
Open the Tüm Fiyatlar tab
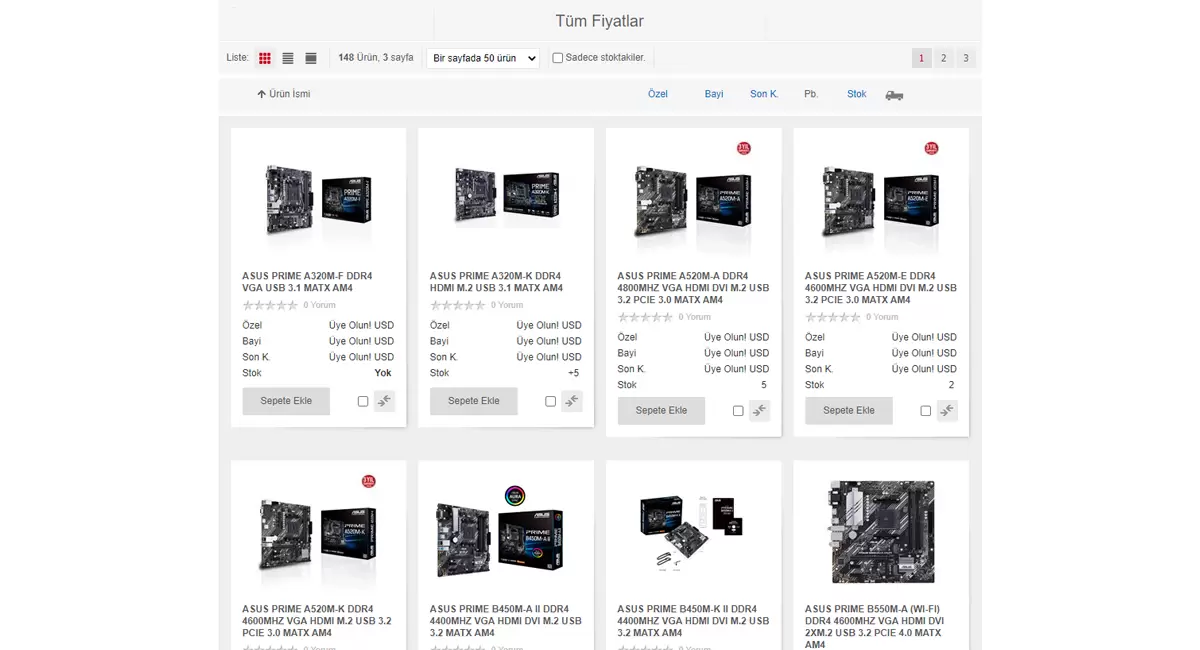coord(600,21)
